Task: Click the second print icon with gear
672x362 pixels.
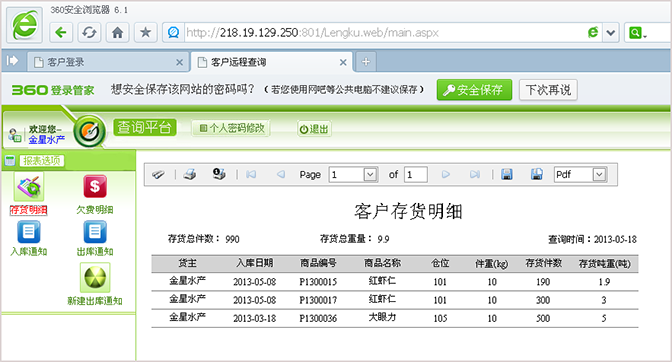Action: tap(219, 174)
